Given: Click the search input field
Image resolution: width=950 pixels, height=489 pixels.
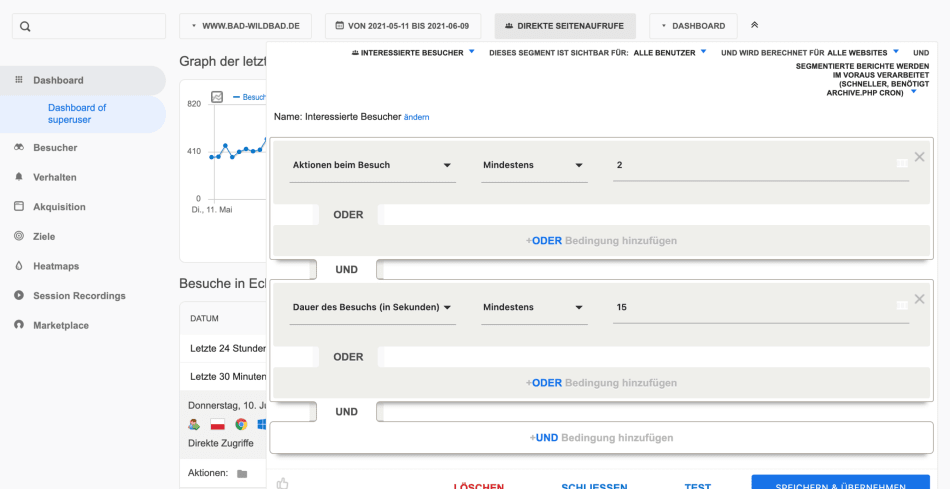Looking at the screenshot, I should click(89, 26).
